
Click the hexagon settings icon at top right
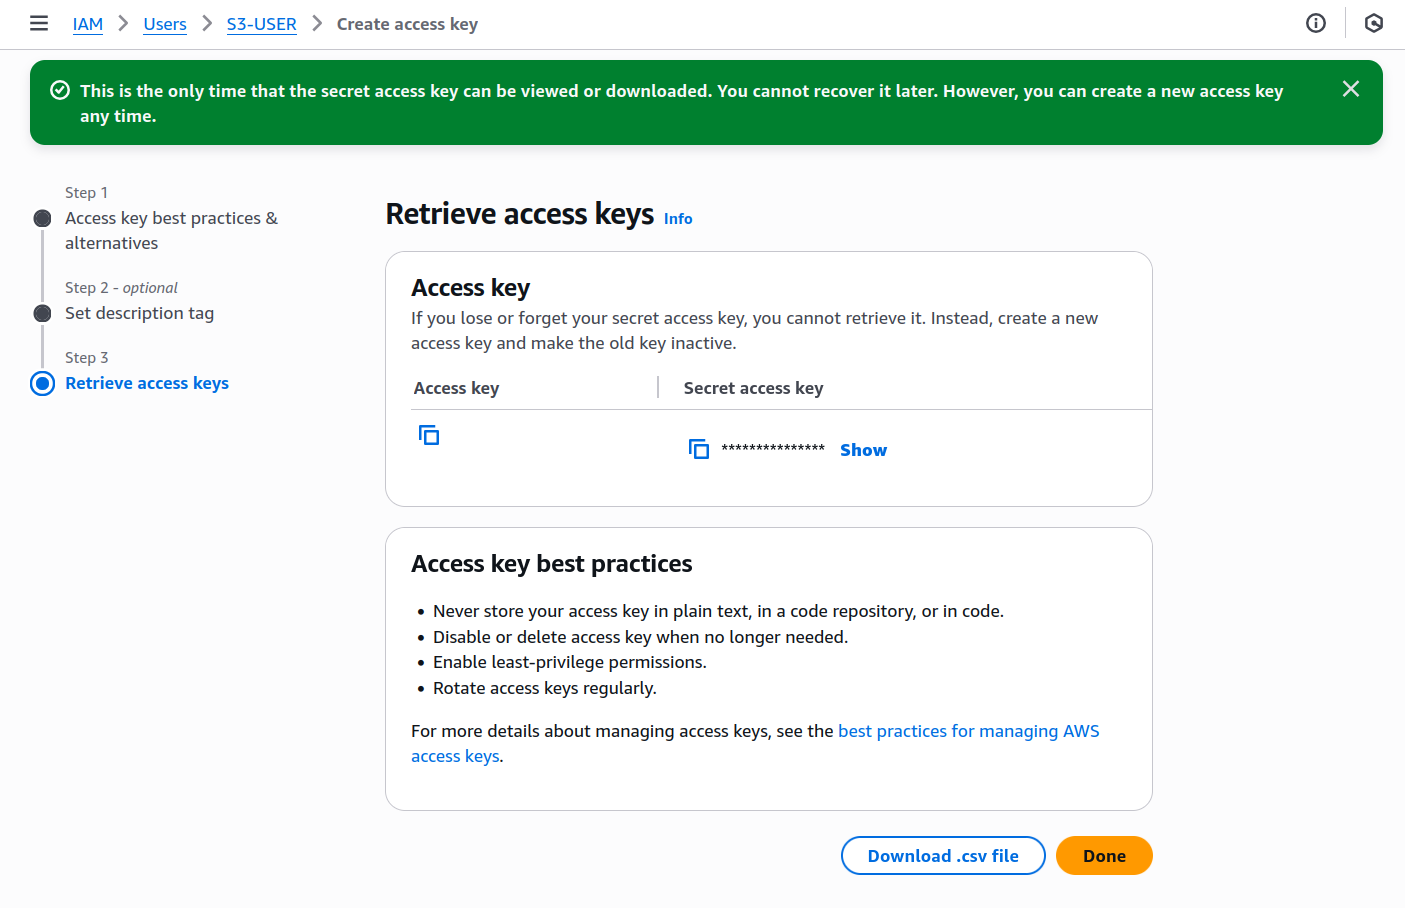pyautogui.click(x=1374, y=23)
